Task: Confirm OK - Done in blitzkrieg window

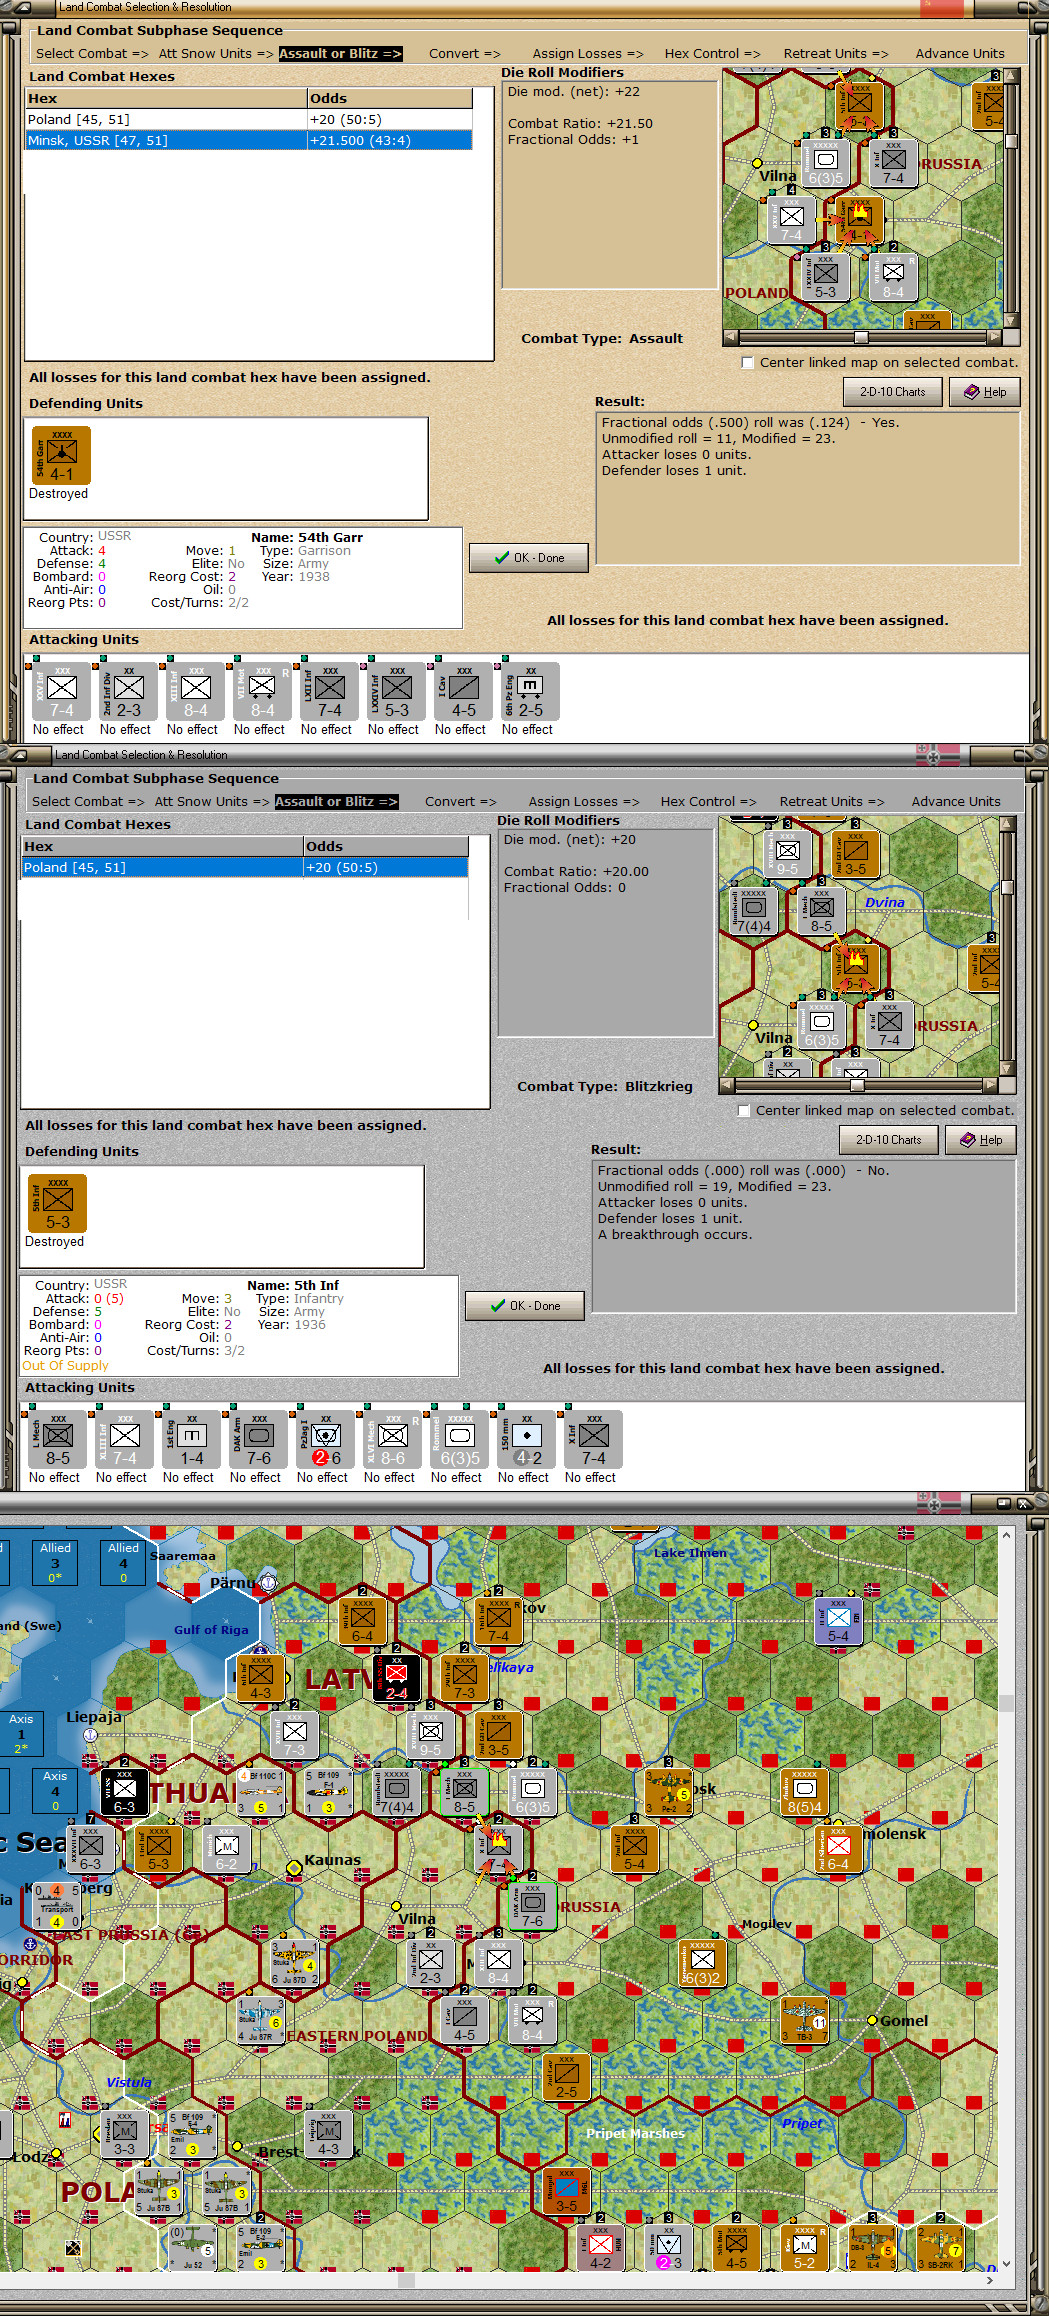Action: 525,1306
